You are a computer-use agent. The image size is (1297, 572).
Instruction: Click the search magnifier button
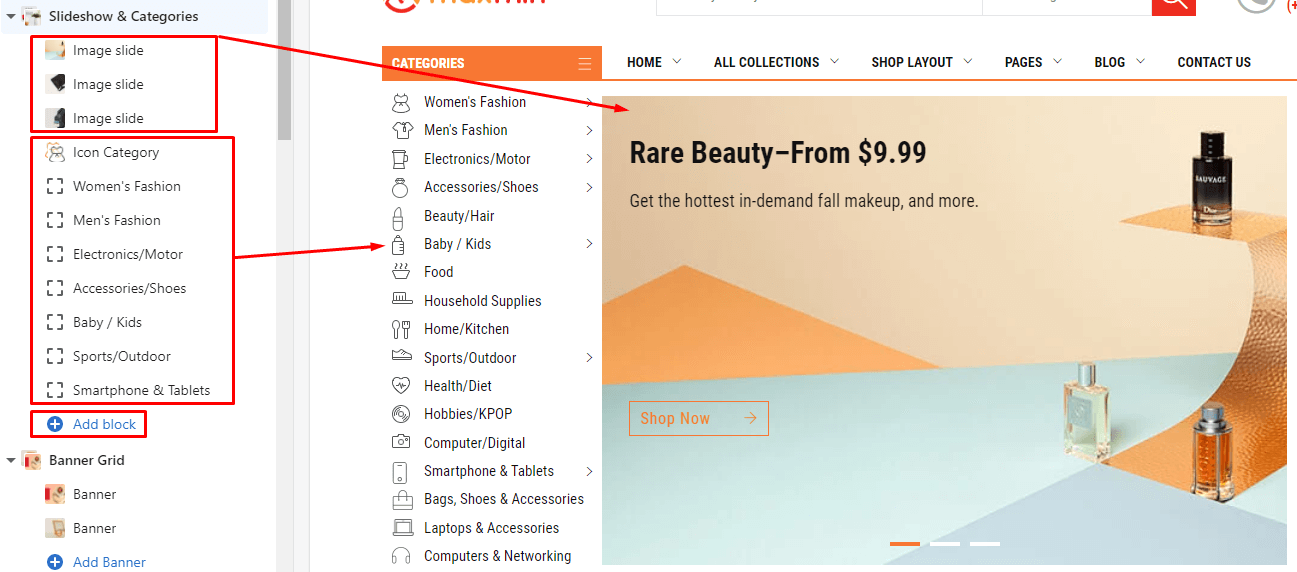click(1173, 4)
